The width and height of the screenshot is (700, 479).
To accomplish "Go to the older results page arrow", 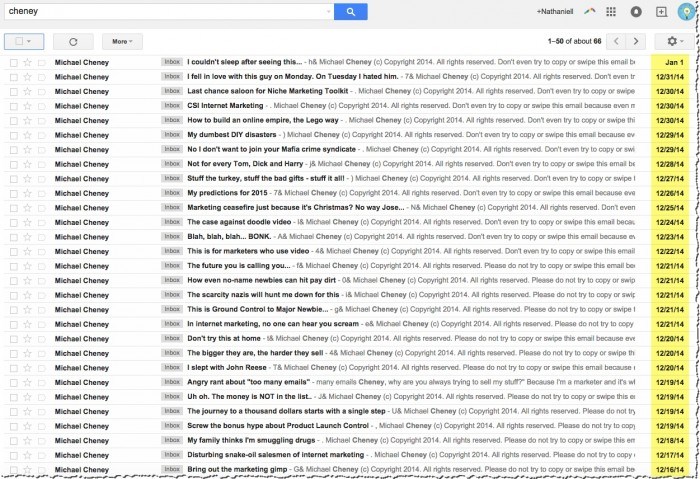I will click(636, 42).
